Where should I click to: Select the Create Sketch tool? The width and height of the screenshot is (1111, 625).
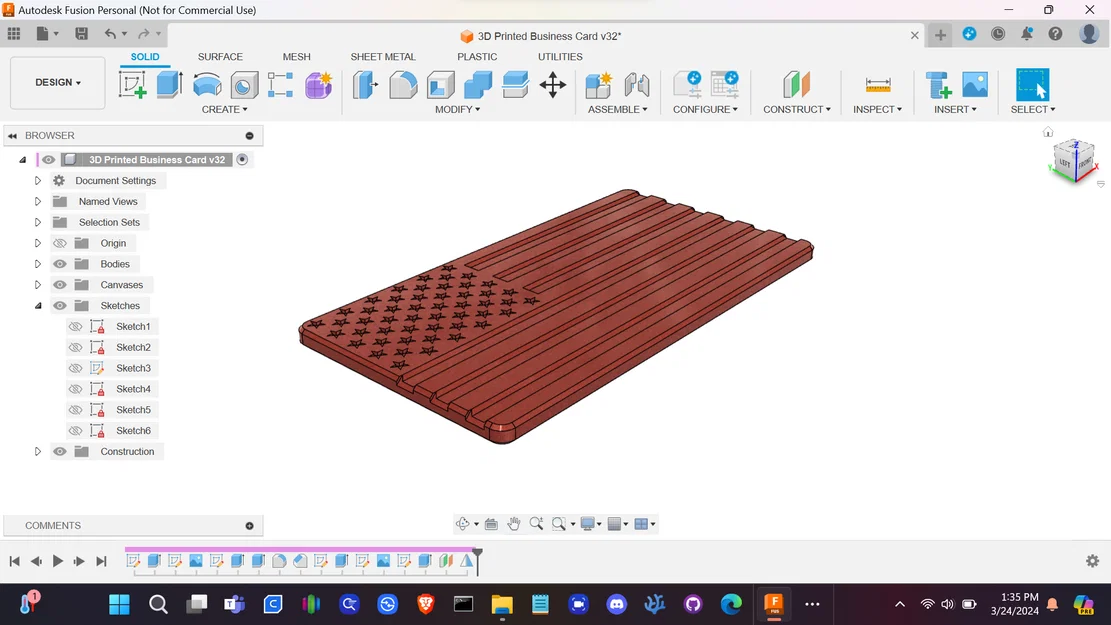pyautogui.click(x=132, y=85)
